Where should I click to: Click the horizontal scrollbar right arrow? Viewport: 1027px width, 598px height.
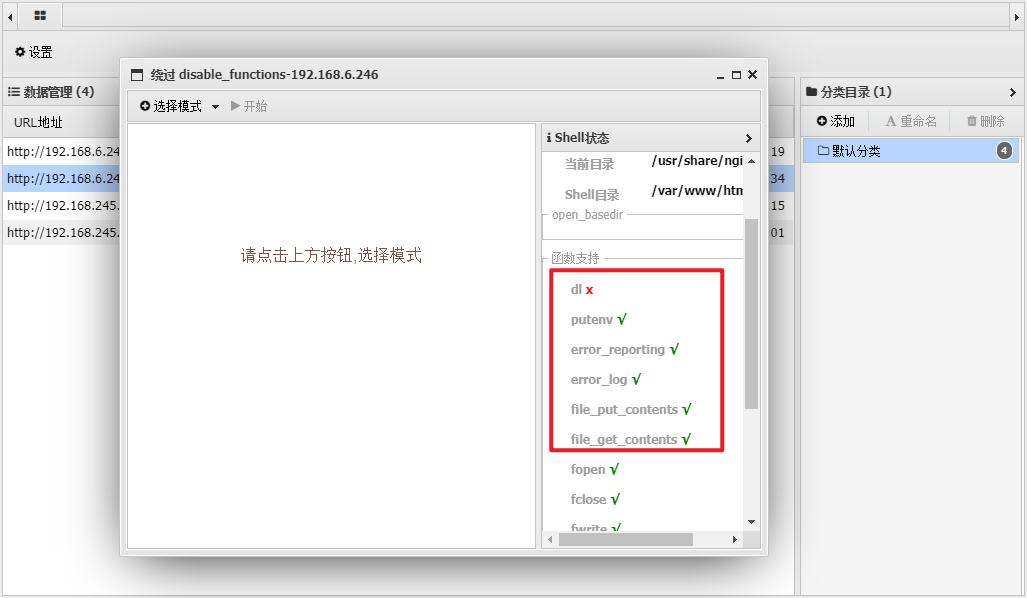735,539
